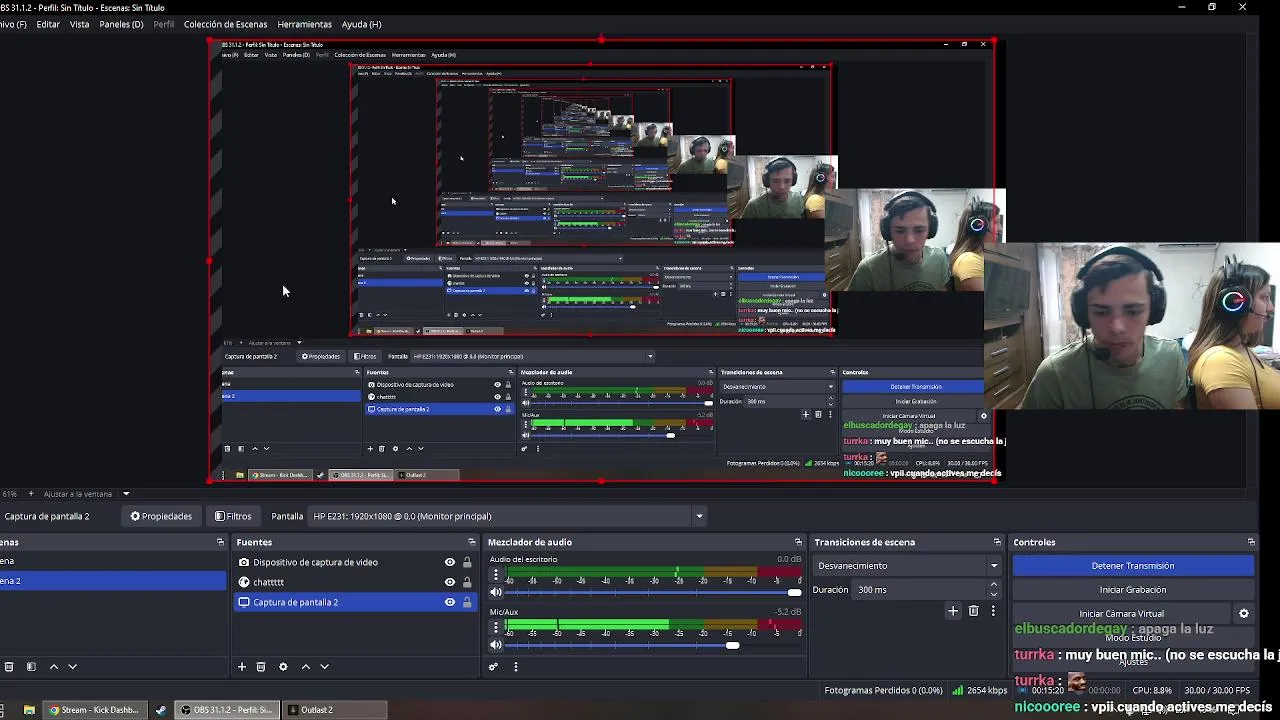1280x720 pixels.
Task: Open the Herramientas menu
Action: pyautogui.click(x=304, y=24)
